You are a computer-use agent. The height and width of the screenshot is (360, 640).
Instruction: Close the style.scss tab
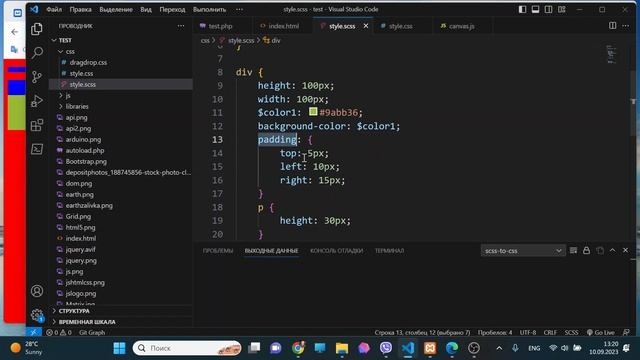(366, 26)
